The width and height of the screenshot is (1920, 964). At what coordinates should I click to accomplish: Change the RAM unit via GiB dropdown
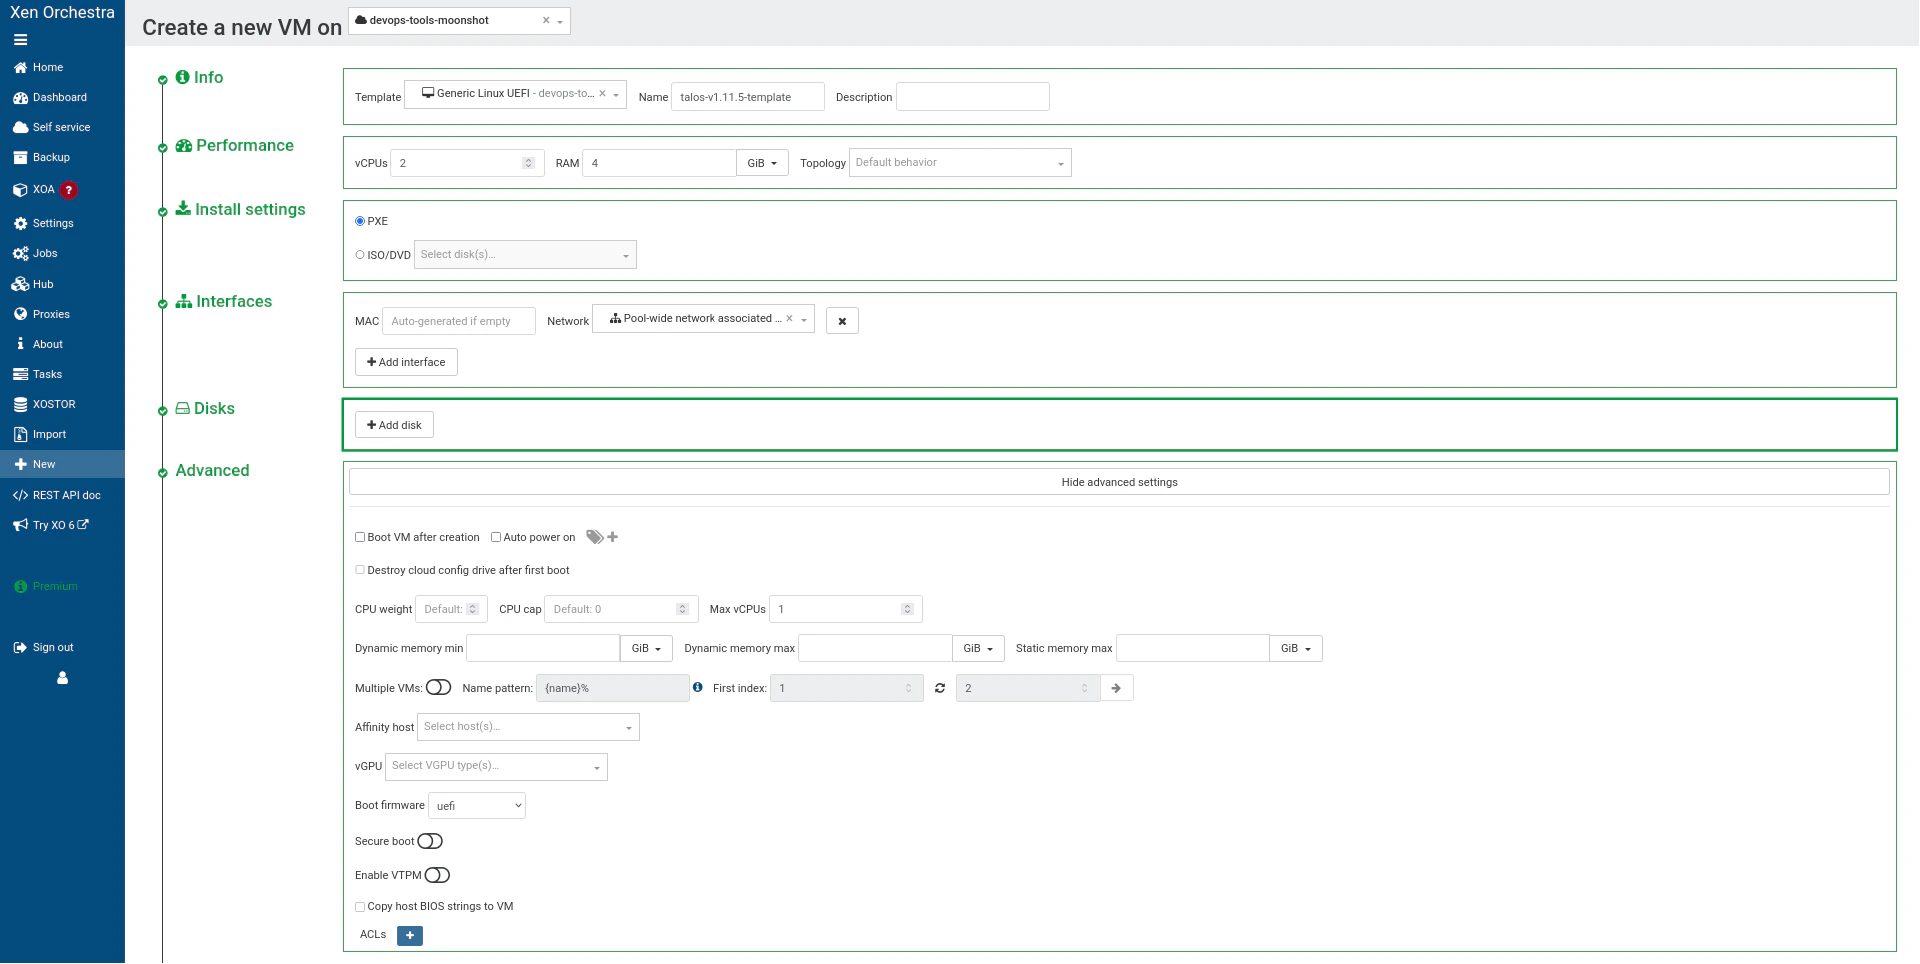tap(762, 162)
